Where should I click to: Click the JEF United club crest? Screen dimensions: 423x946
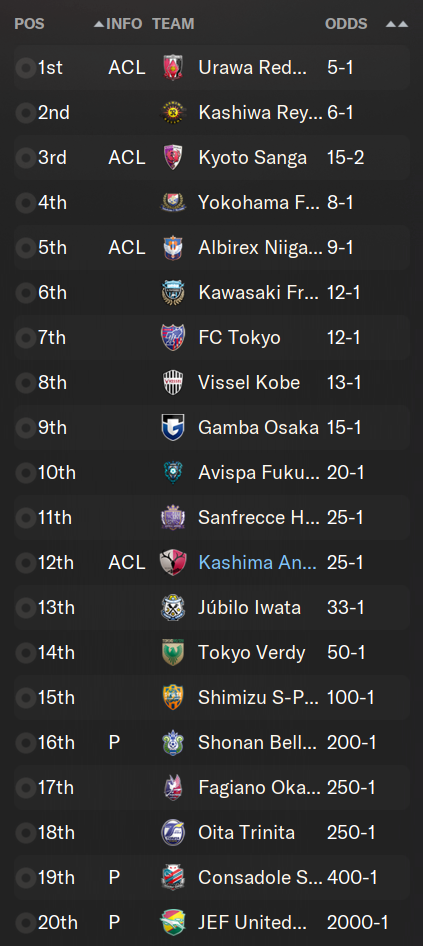[173, 922]
